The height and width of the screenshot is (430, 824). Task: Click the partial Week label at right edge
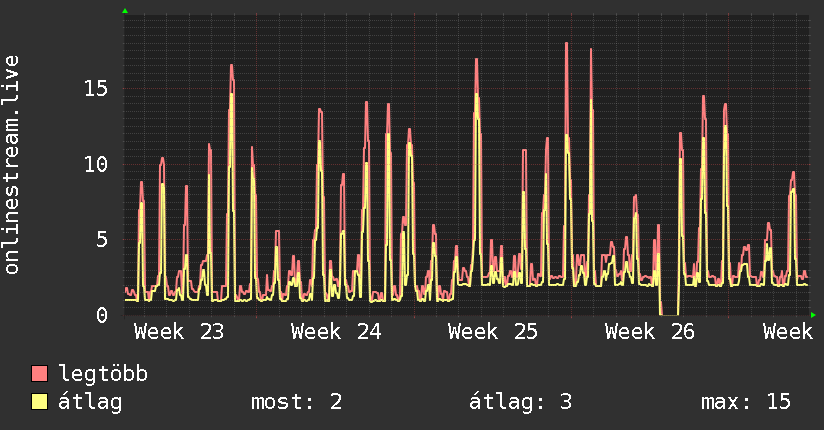(x=788, y=332)
